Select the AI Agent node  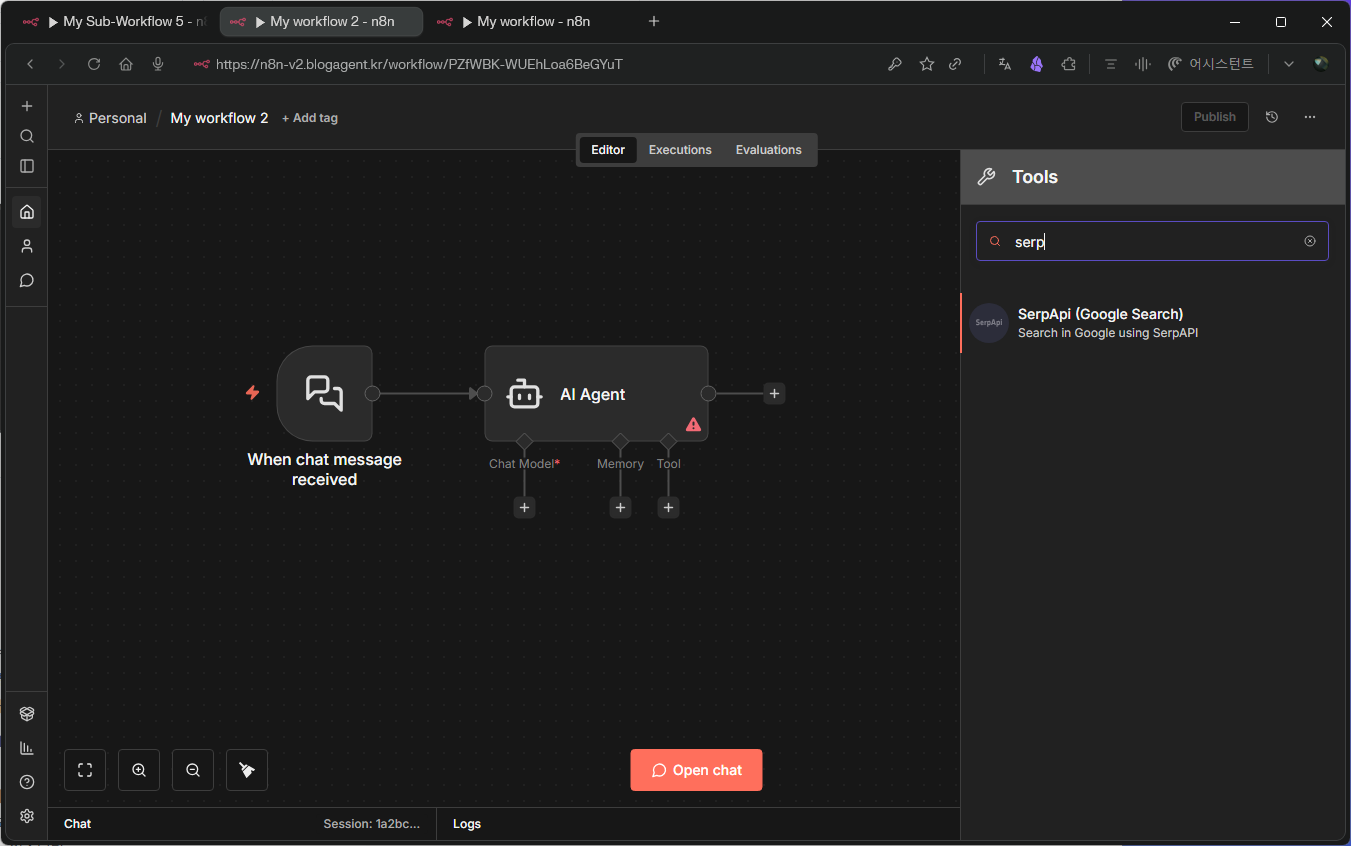[596, 394]
